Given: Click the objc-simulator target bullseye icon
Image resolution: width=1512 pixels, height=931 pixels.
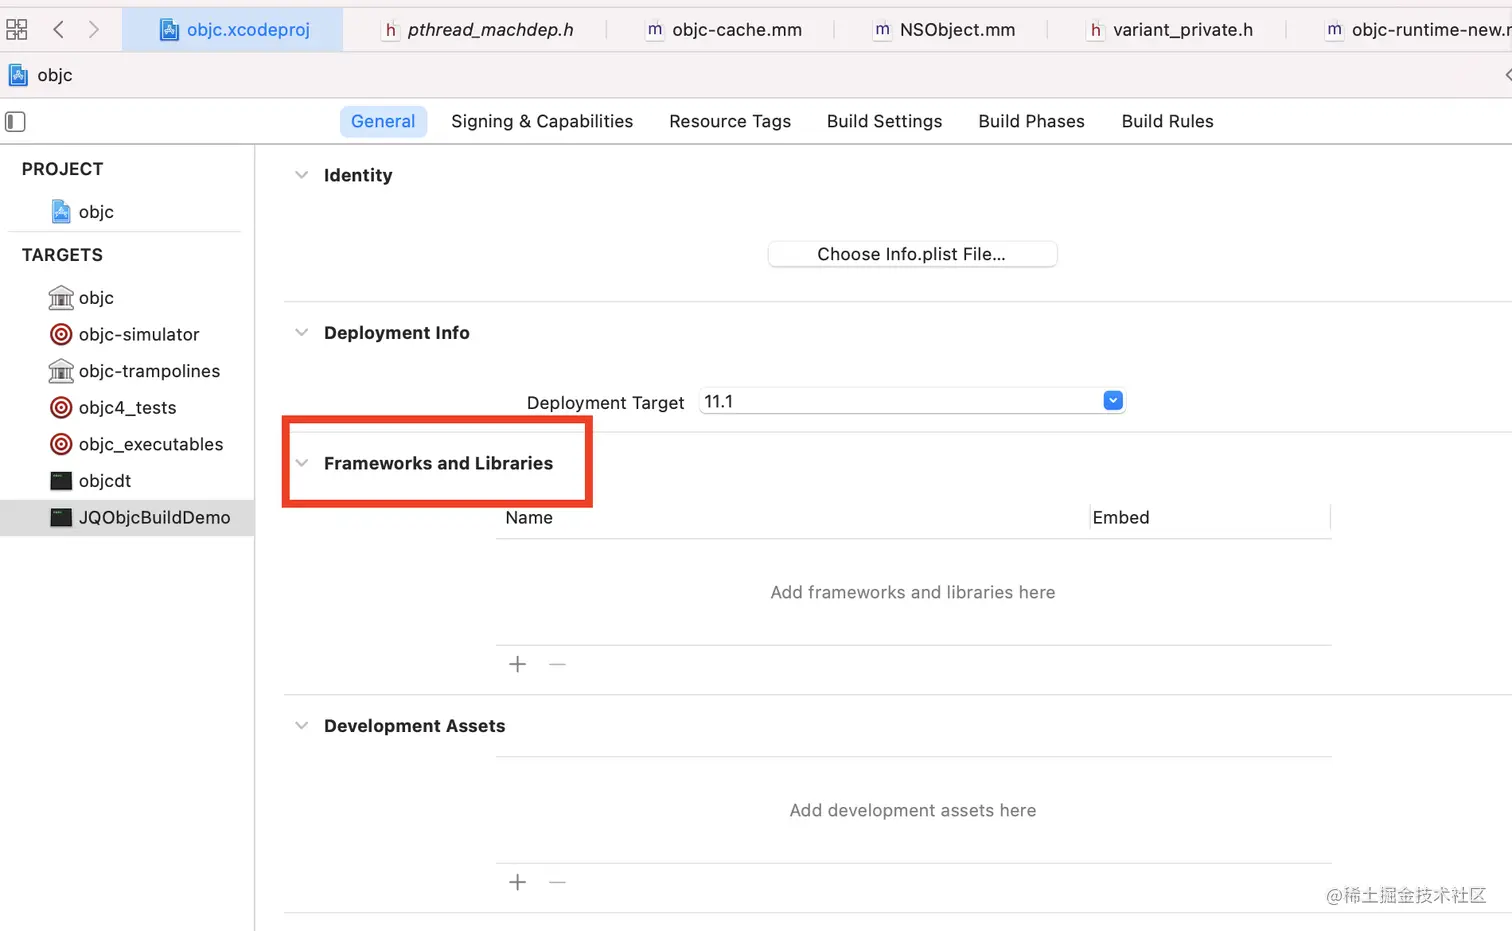Looking at the screenshot, I should [x=61, y=334].
